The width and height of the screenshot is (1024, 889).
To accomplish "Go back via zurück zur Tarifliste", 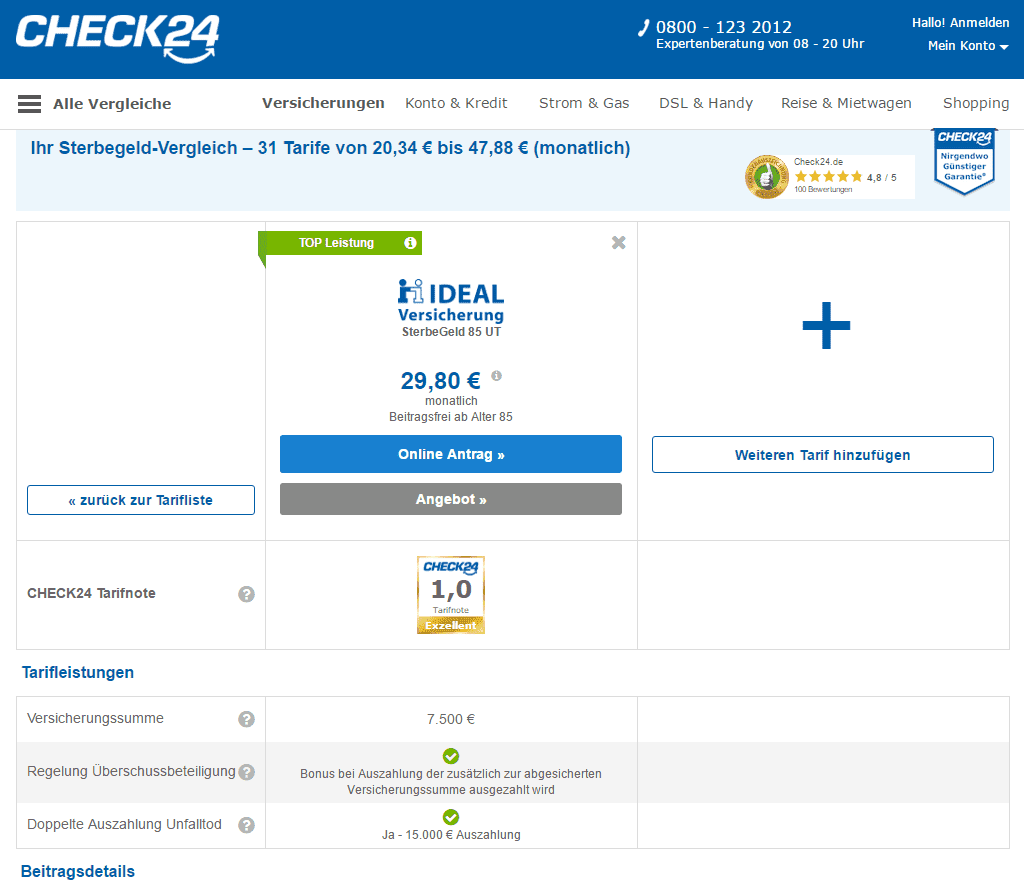I will point(141,500).
